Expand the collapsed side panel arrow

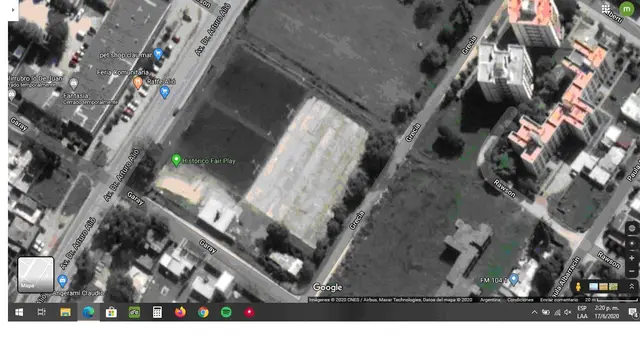click(x=13, y=9)
